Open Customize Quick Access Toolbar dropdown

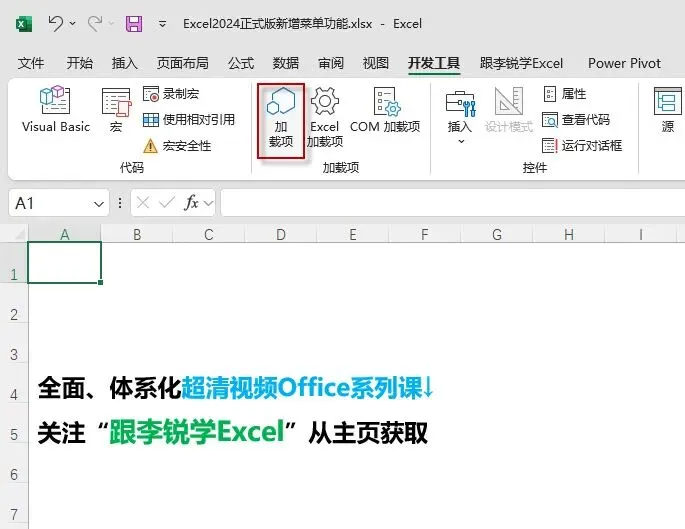tap(162, 24)
